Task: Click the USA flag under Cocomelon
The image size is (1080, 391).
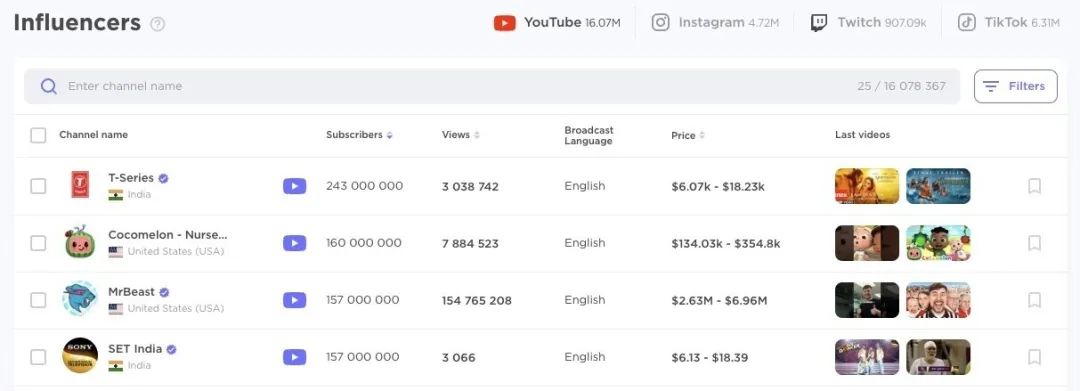Action: click(116, 252)
